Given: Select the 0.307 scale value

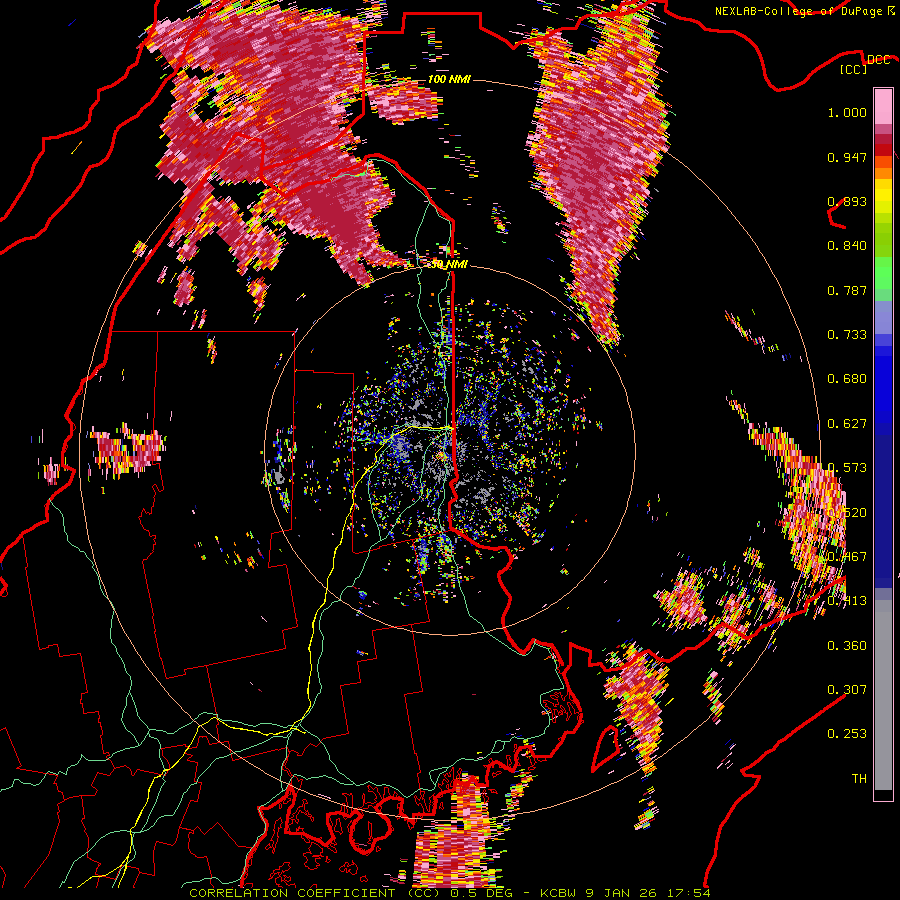Looking at the screenshot, I should click(x=847, y=690).
